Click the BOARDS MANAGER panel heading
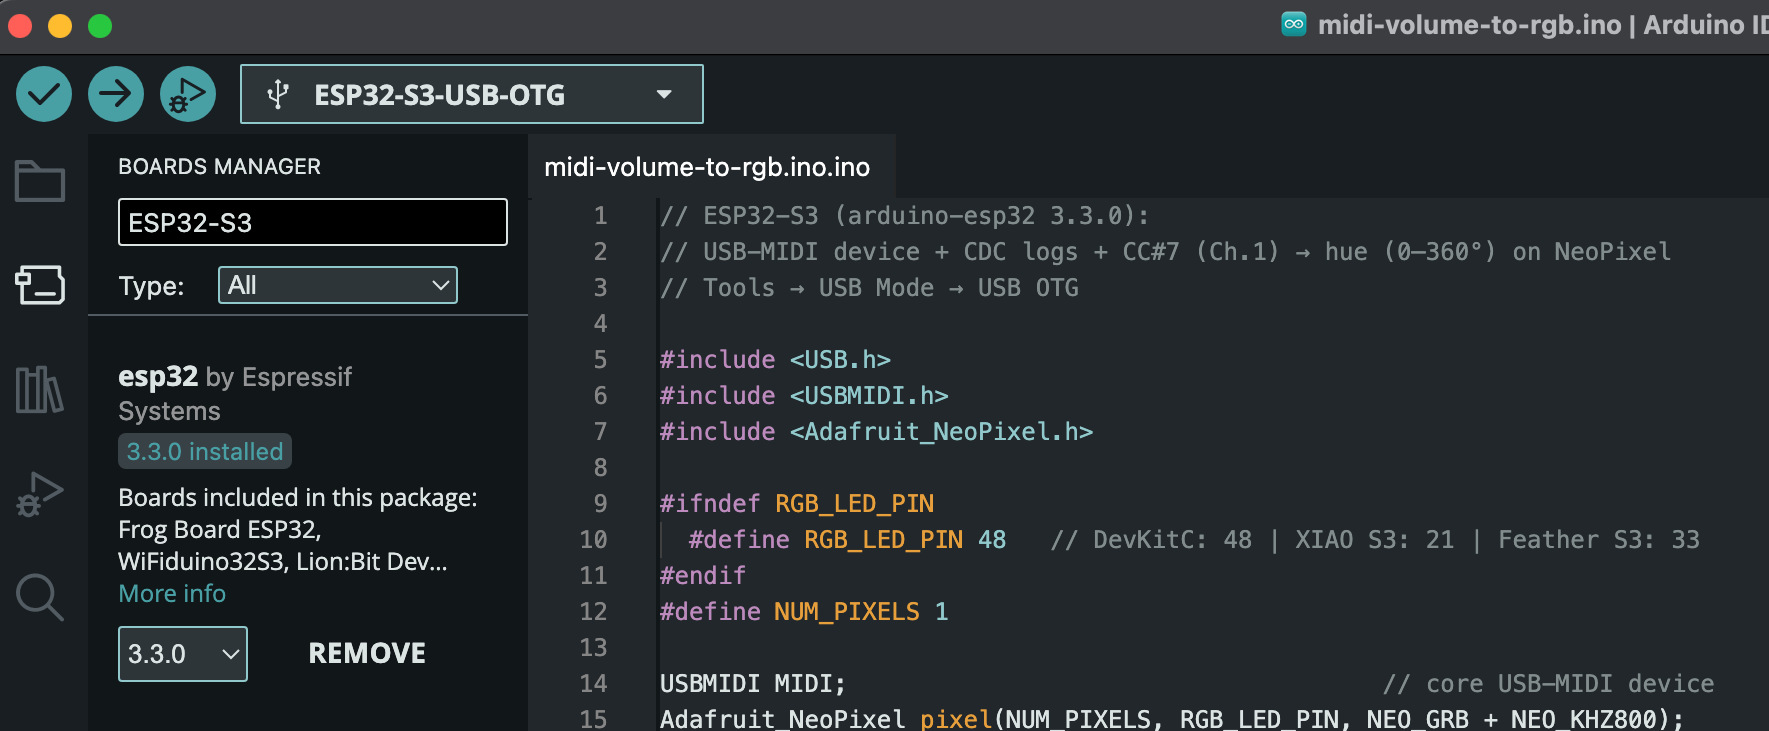Viewport: 1769px width, 731px height. coord(220,167)
